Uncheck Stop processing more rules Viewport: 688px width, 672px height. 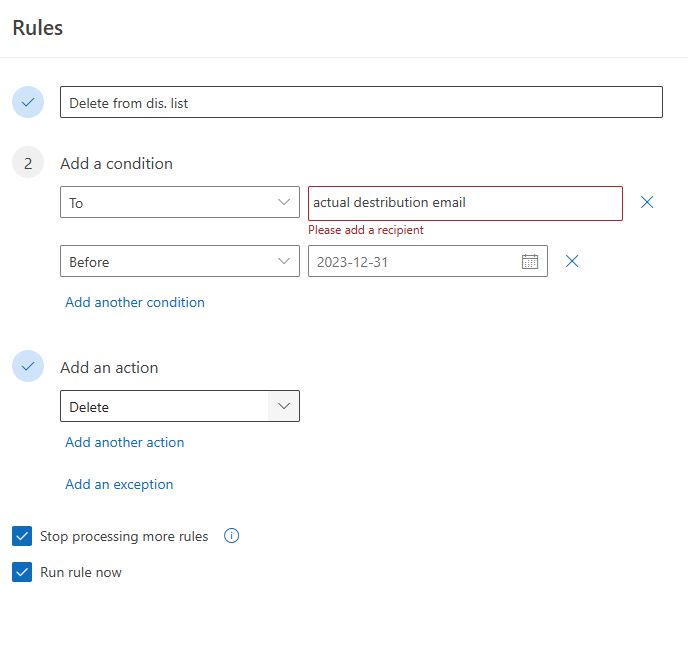pos(22,536)
